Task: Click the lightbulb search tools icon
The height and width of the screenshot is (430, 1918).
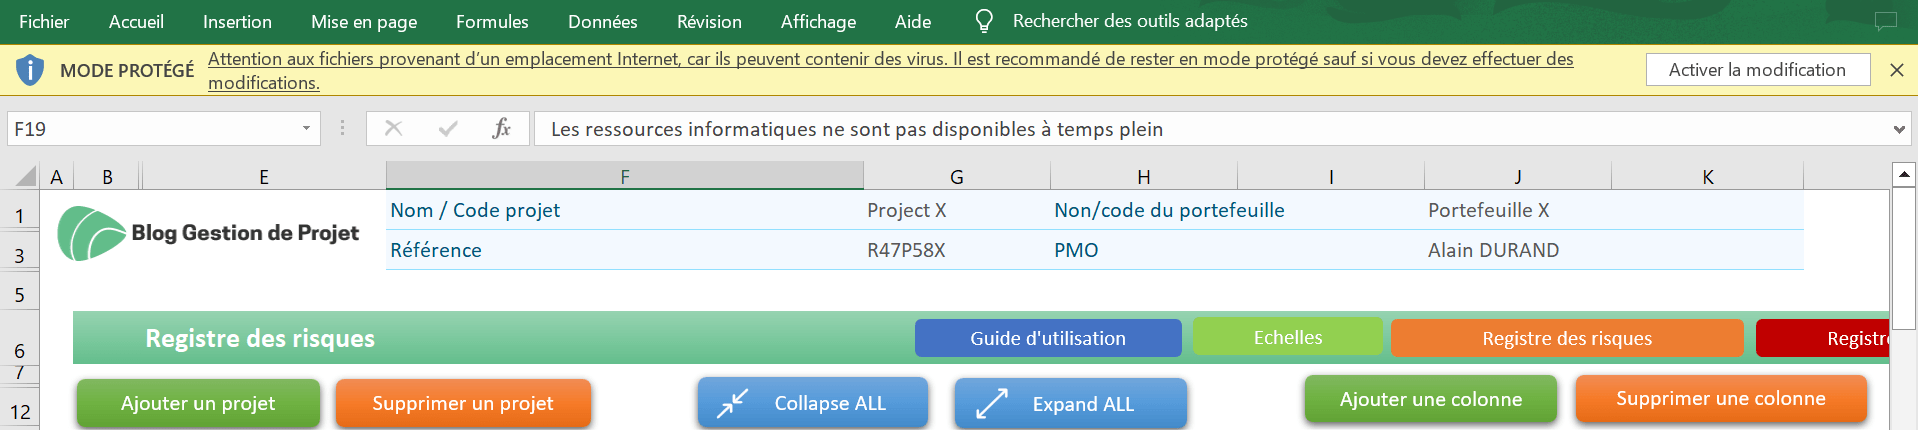Action: [984, 21]
